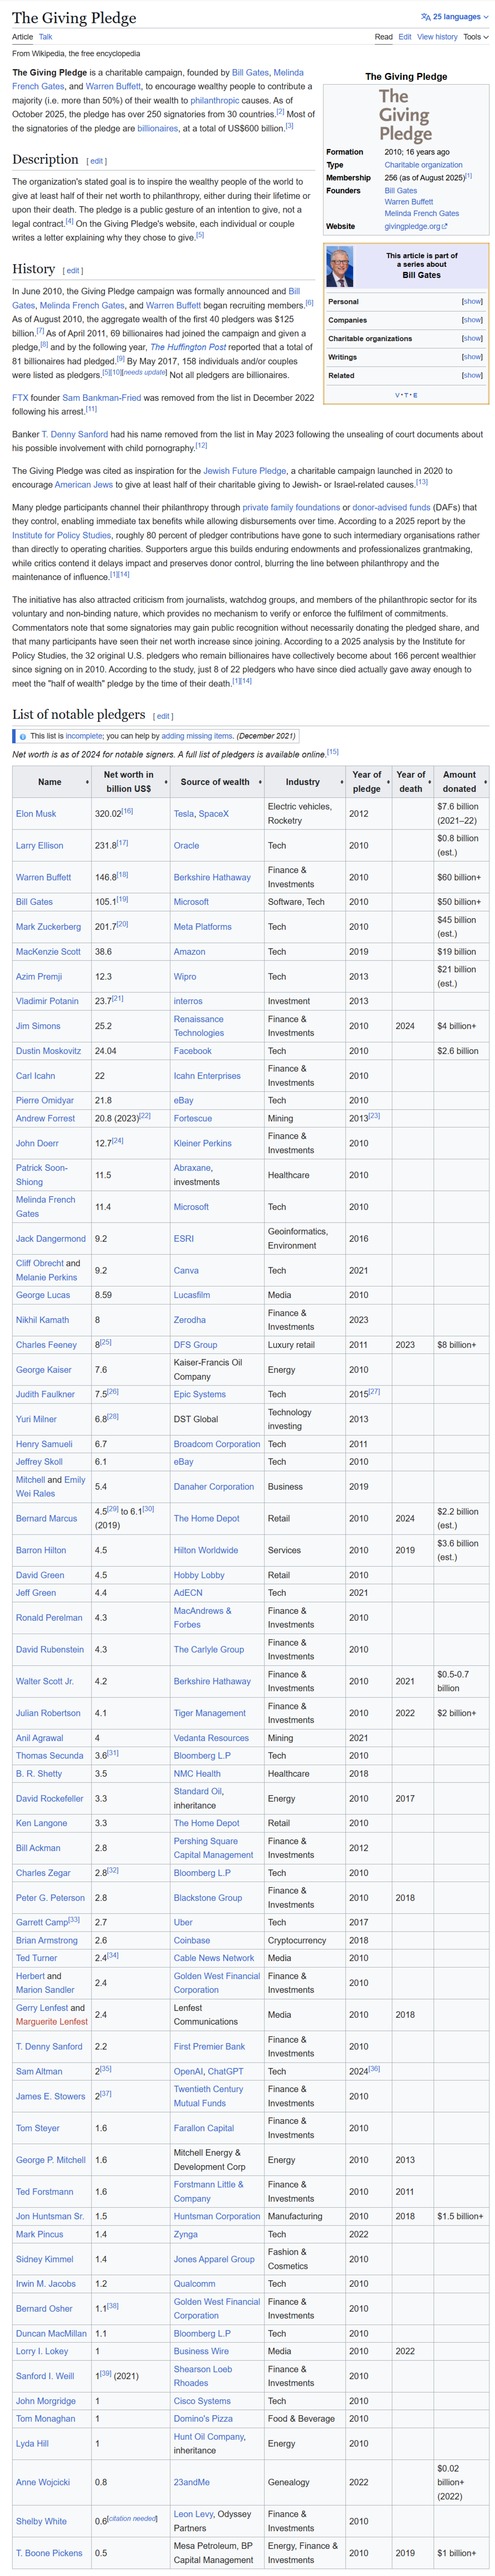The height and width of the screenshot is (2576, 495).
Task: Show the Companies section in sidebar
Action: click(x=472, y=320)
